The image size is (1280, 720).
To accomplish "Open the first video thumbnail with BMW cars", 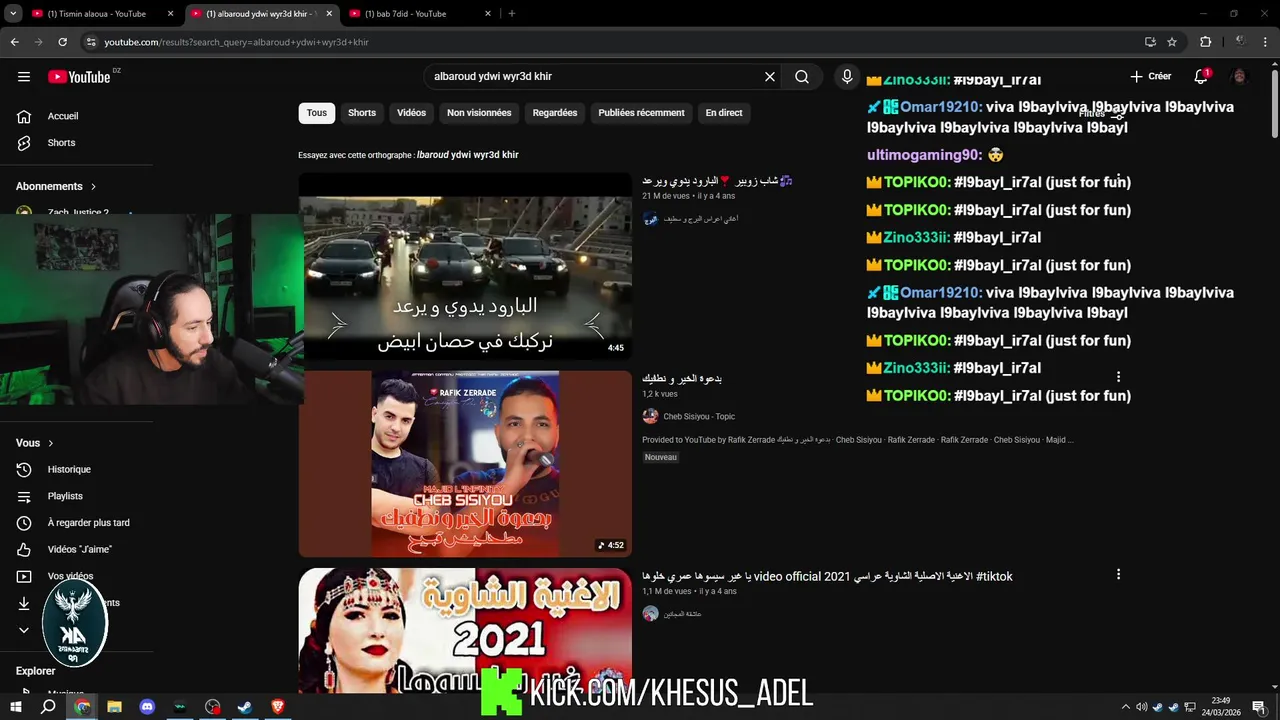I will pos(465,266).
